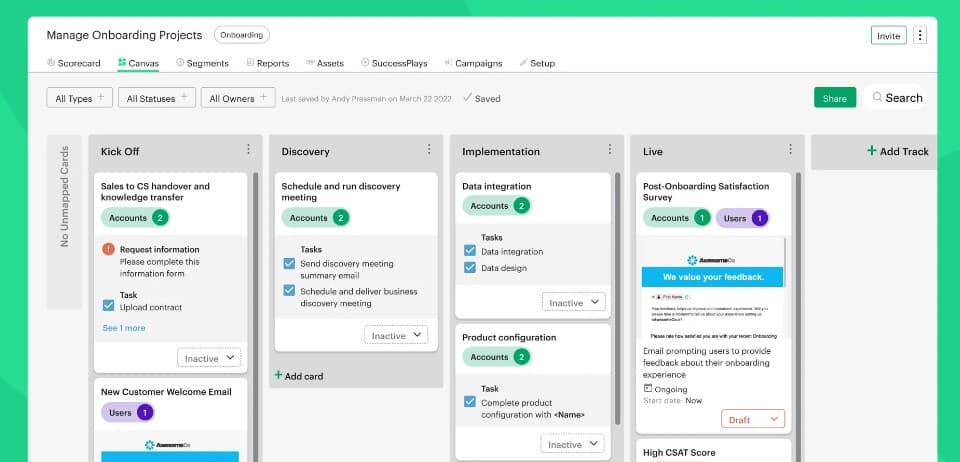Screen dimensions: 960x462
Task: Click the Saved checkmark icon
Action: pos(467,97)
